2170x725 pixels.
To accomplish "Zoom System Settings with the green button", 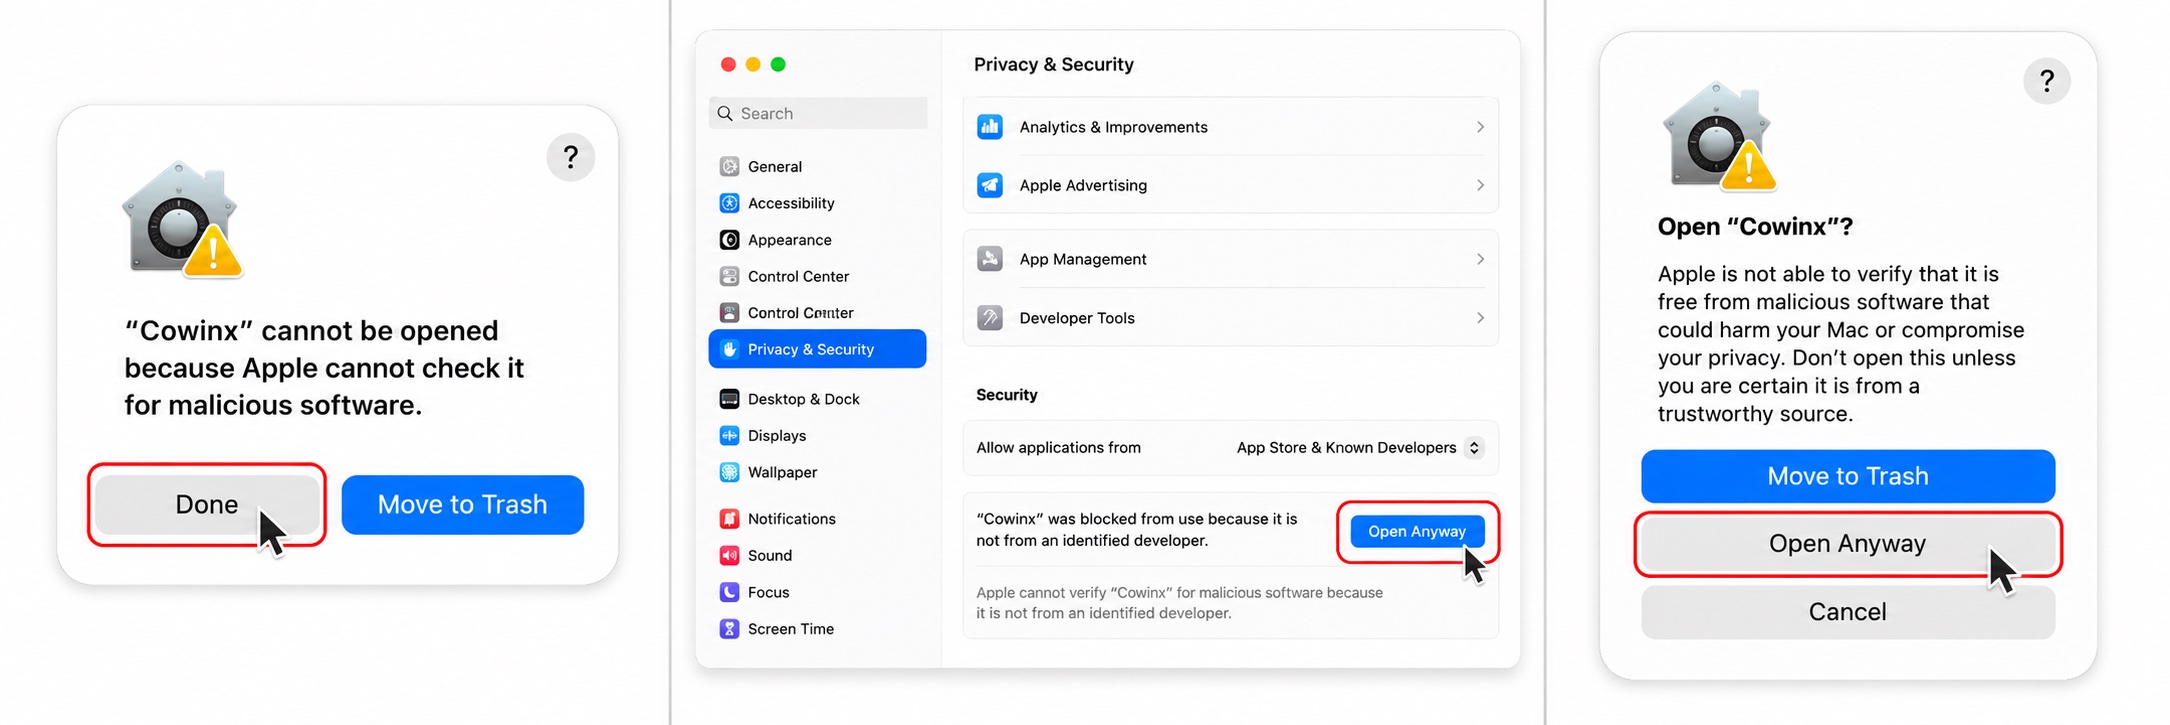I will (x=778, y=64).
